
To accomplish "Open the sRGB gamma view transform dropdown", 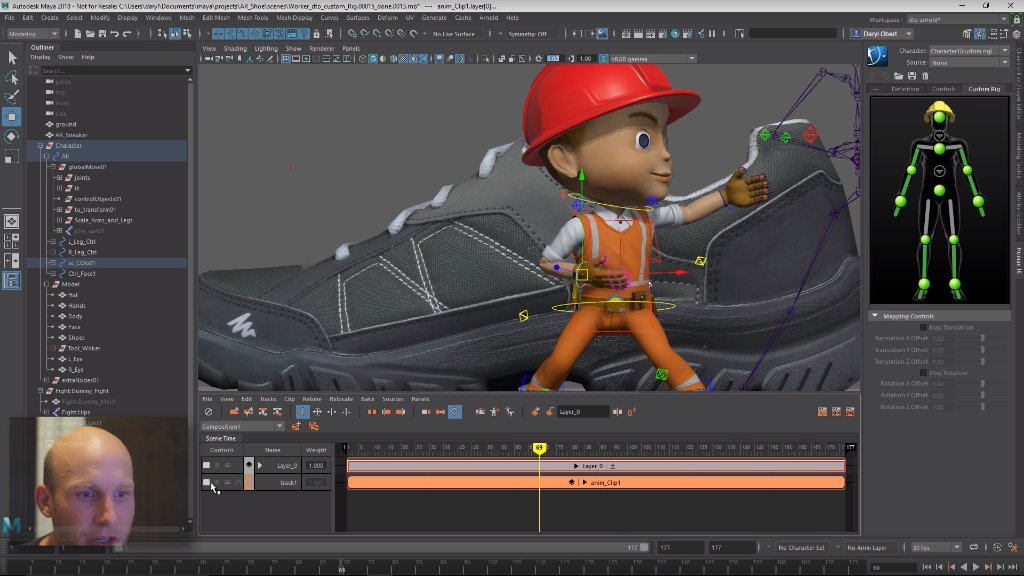I will point(653,59).
